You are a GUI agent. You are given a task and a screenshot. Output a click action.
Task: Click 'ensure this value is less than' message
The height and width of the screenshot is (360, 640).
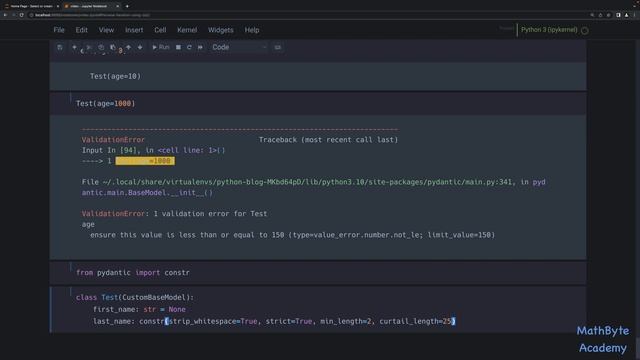292,235
